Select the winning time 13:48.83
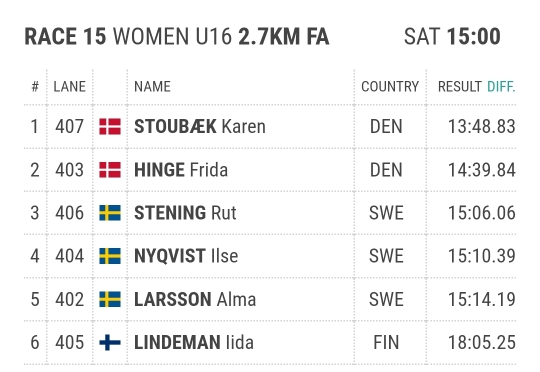540x372 pixels. click(481, 126)
